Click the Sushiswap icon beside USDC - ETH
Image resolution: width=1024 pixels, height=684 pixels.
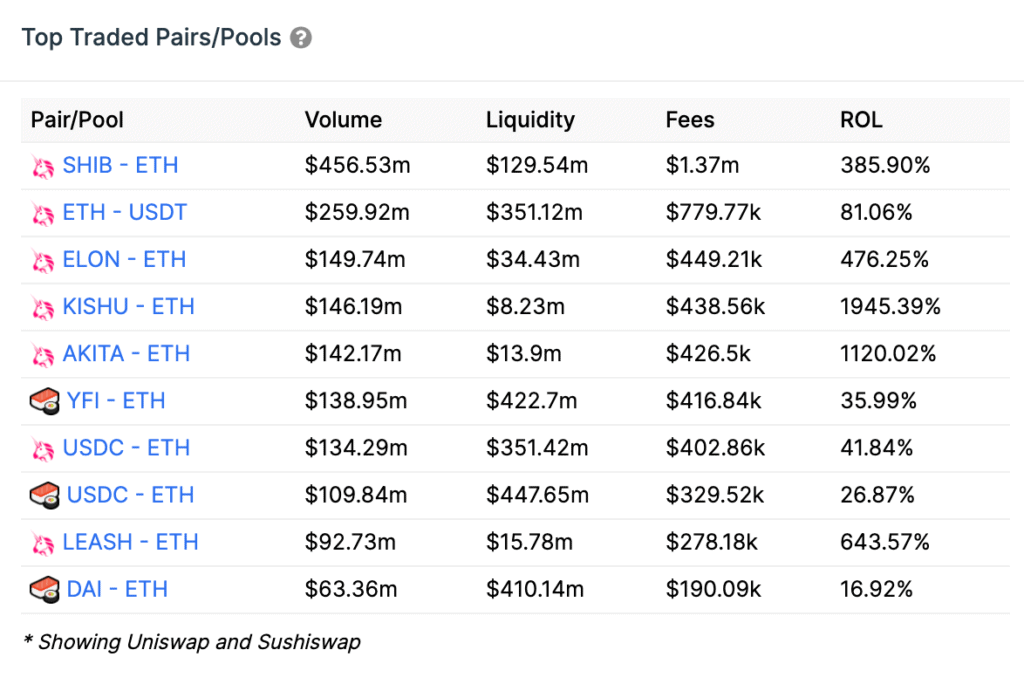pos(43,496)
